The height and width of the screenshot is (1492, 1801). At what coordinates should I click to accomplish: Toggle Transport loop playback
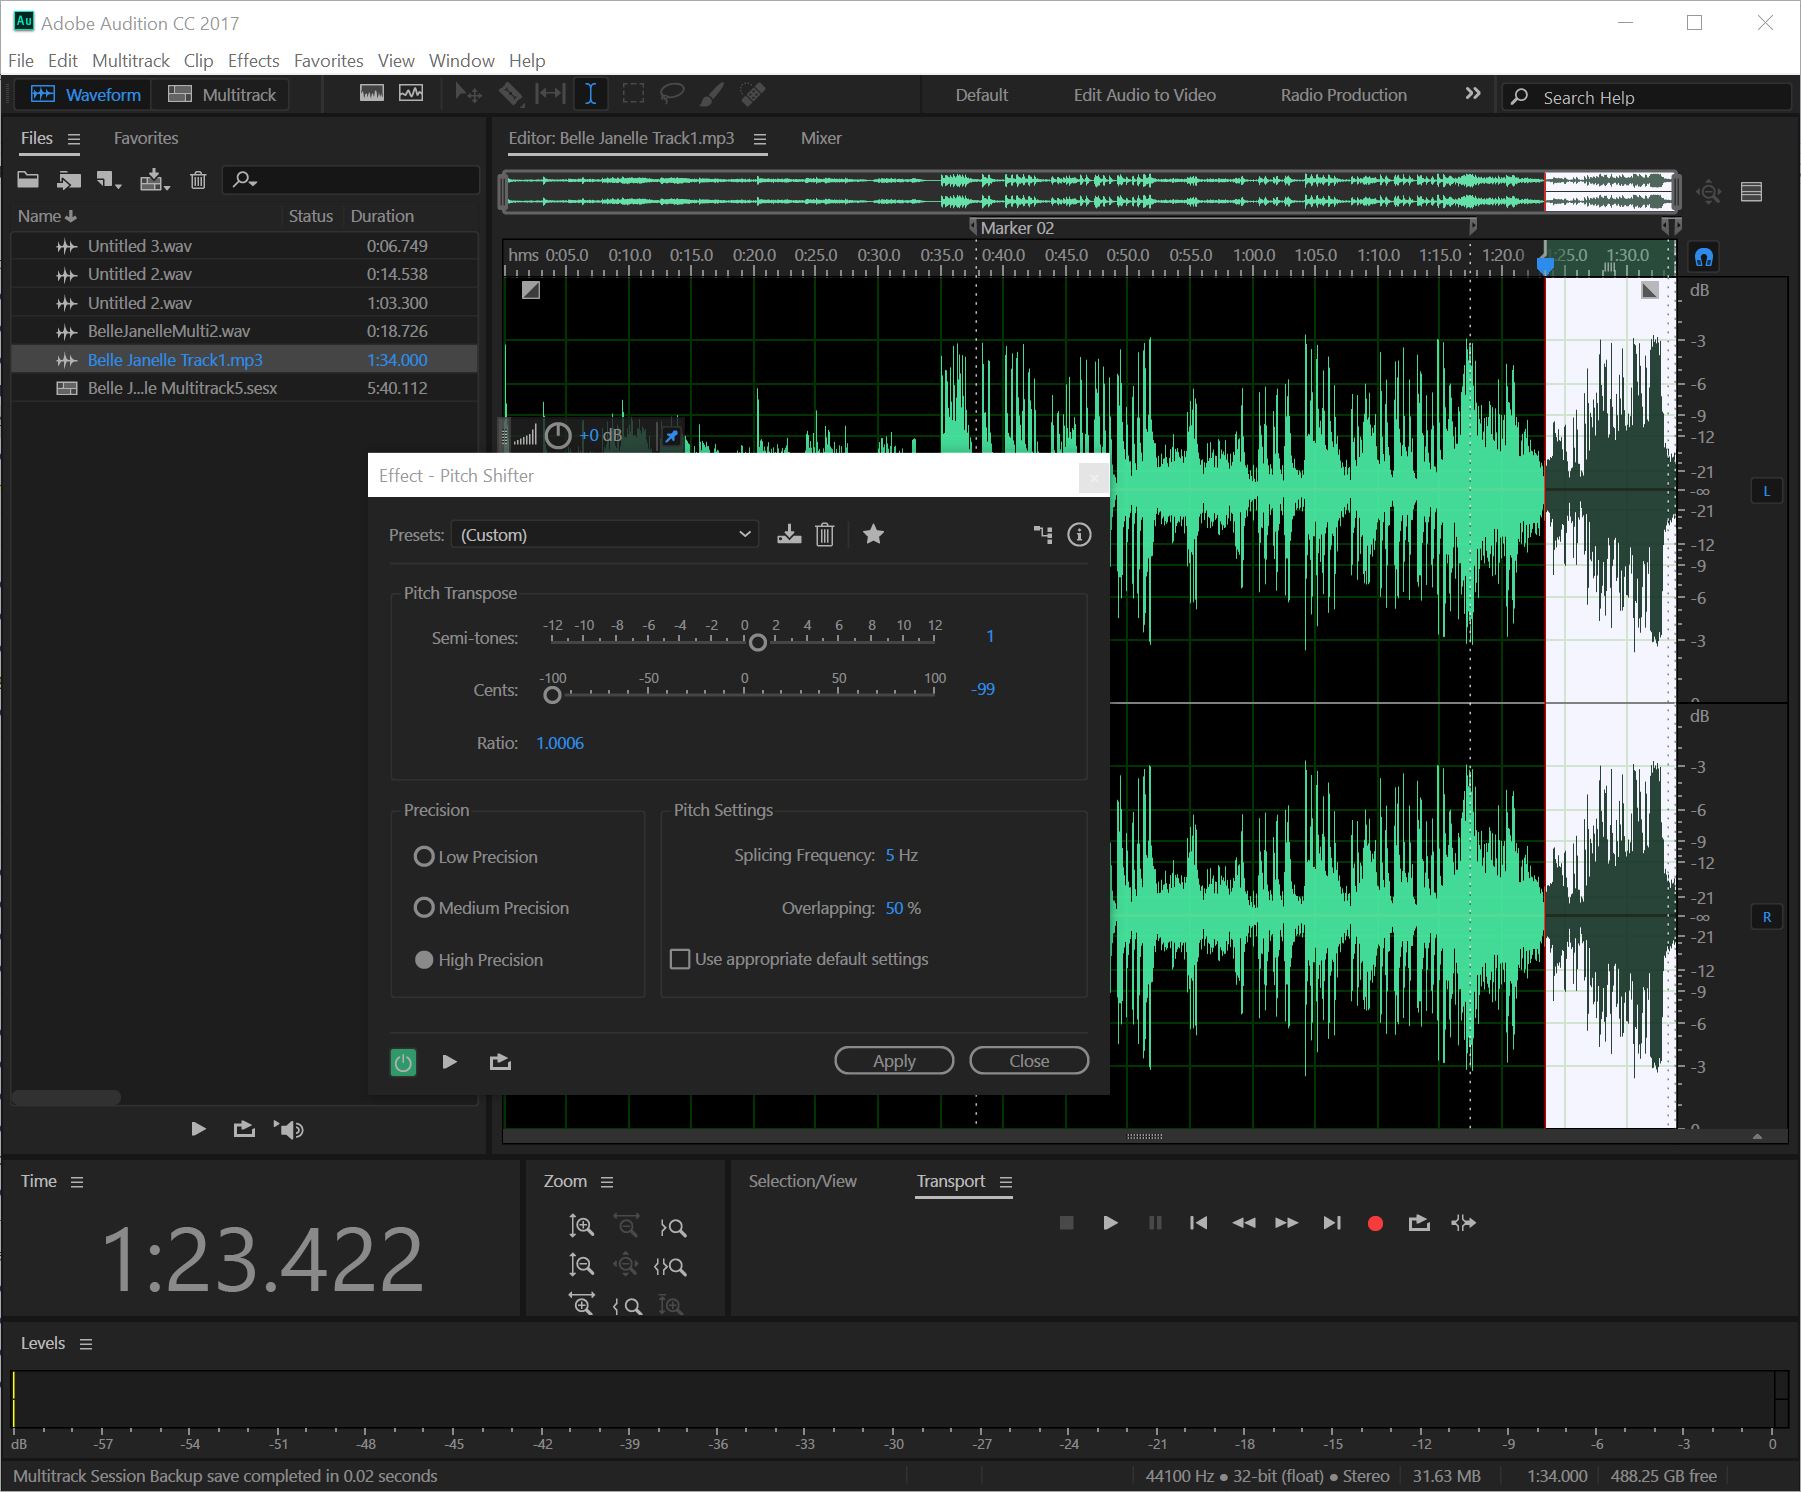pos(1419,1223)
